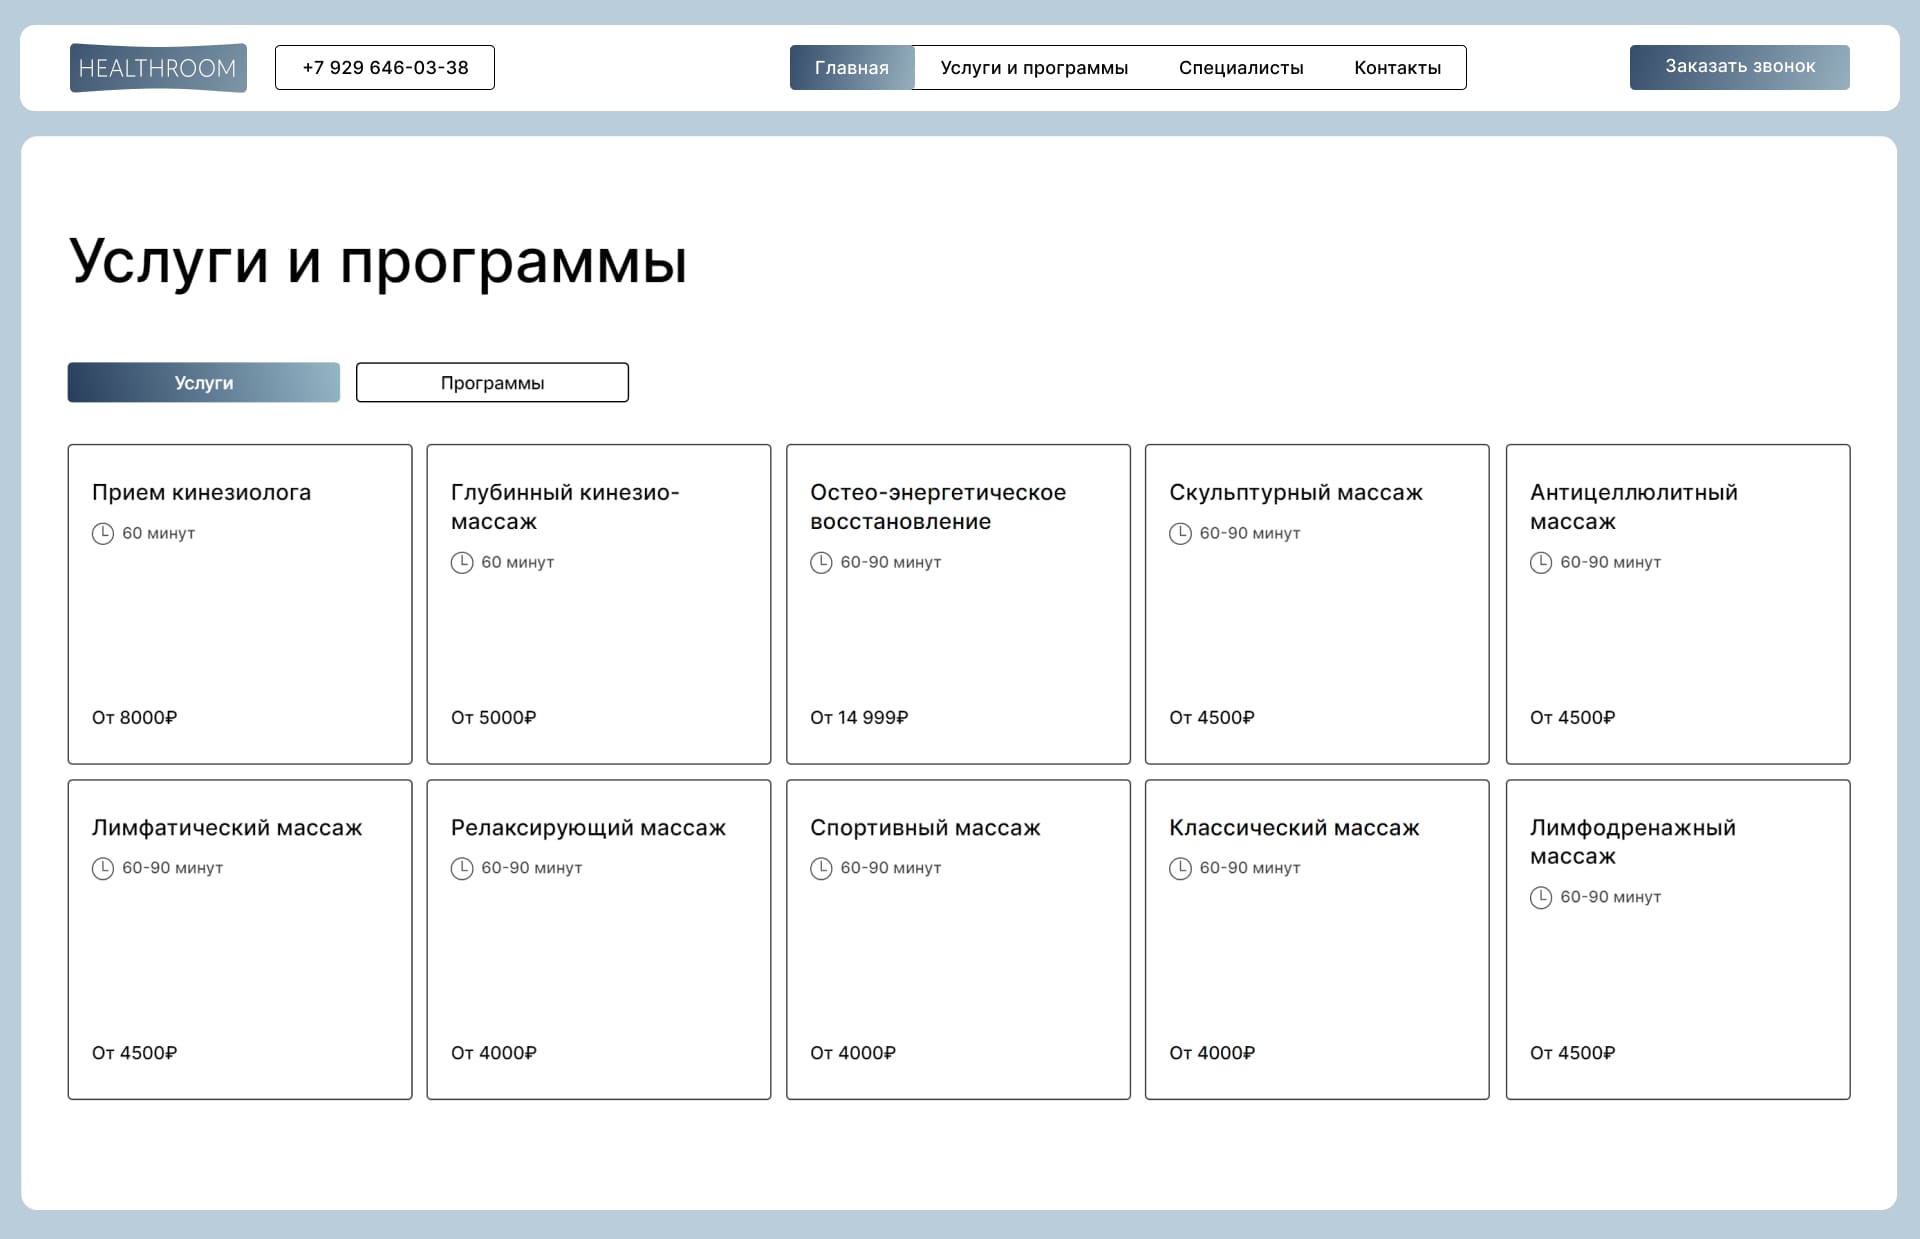Click the HEALTHROOM logo

tap(158, 68)
